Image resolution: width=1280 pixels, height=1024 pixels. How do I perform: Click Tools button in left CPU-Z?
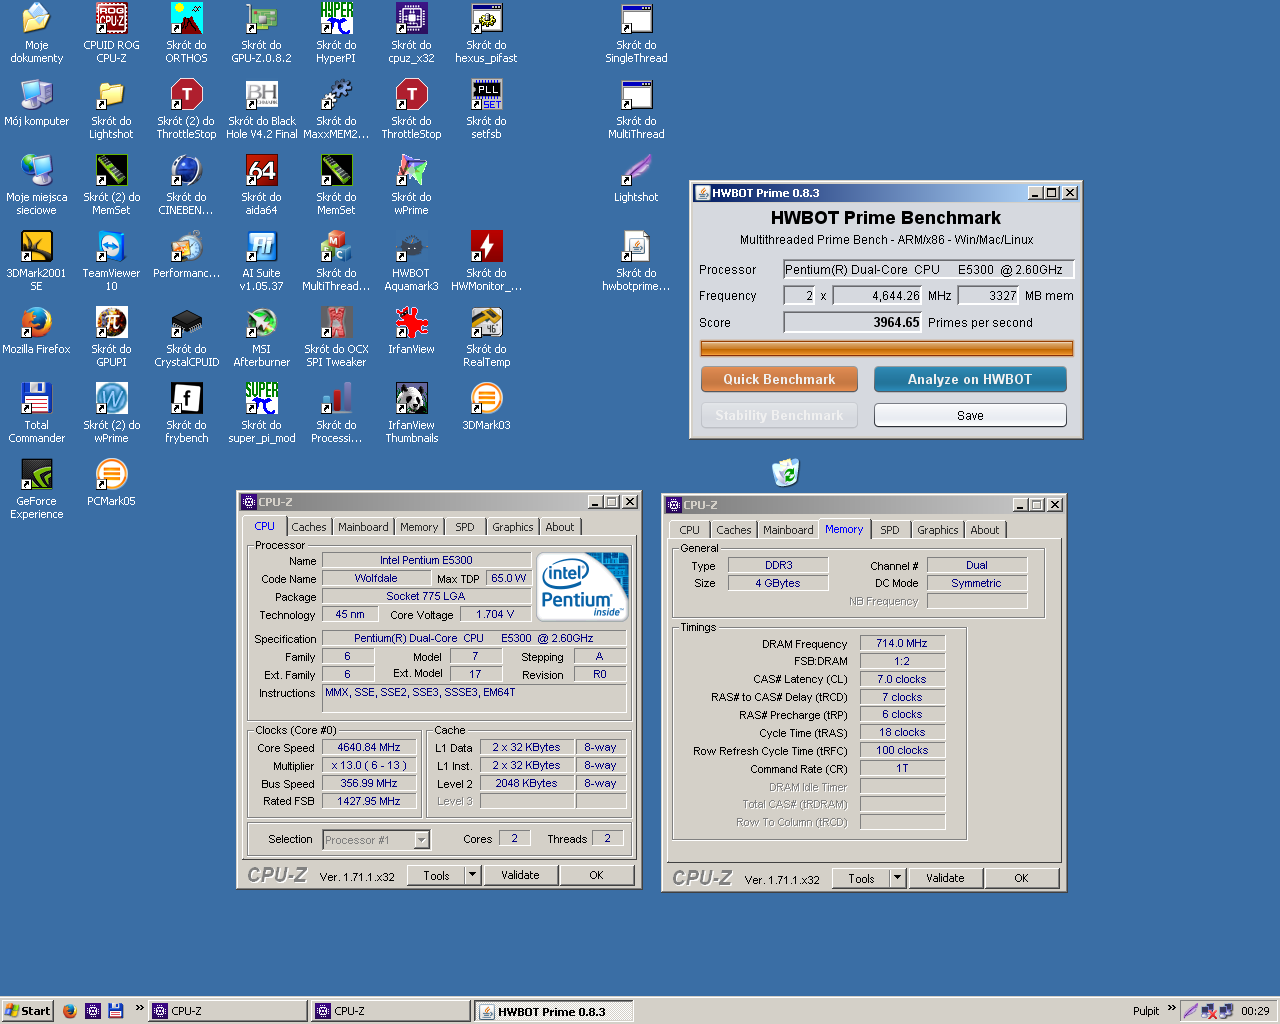point(436,875)
